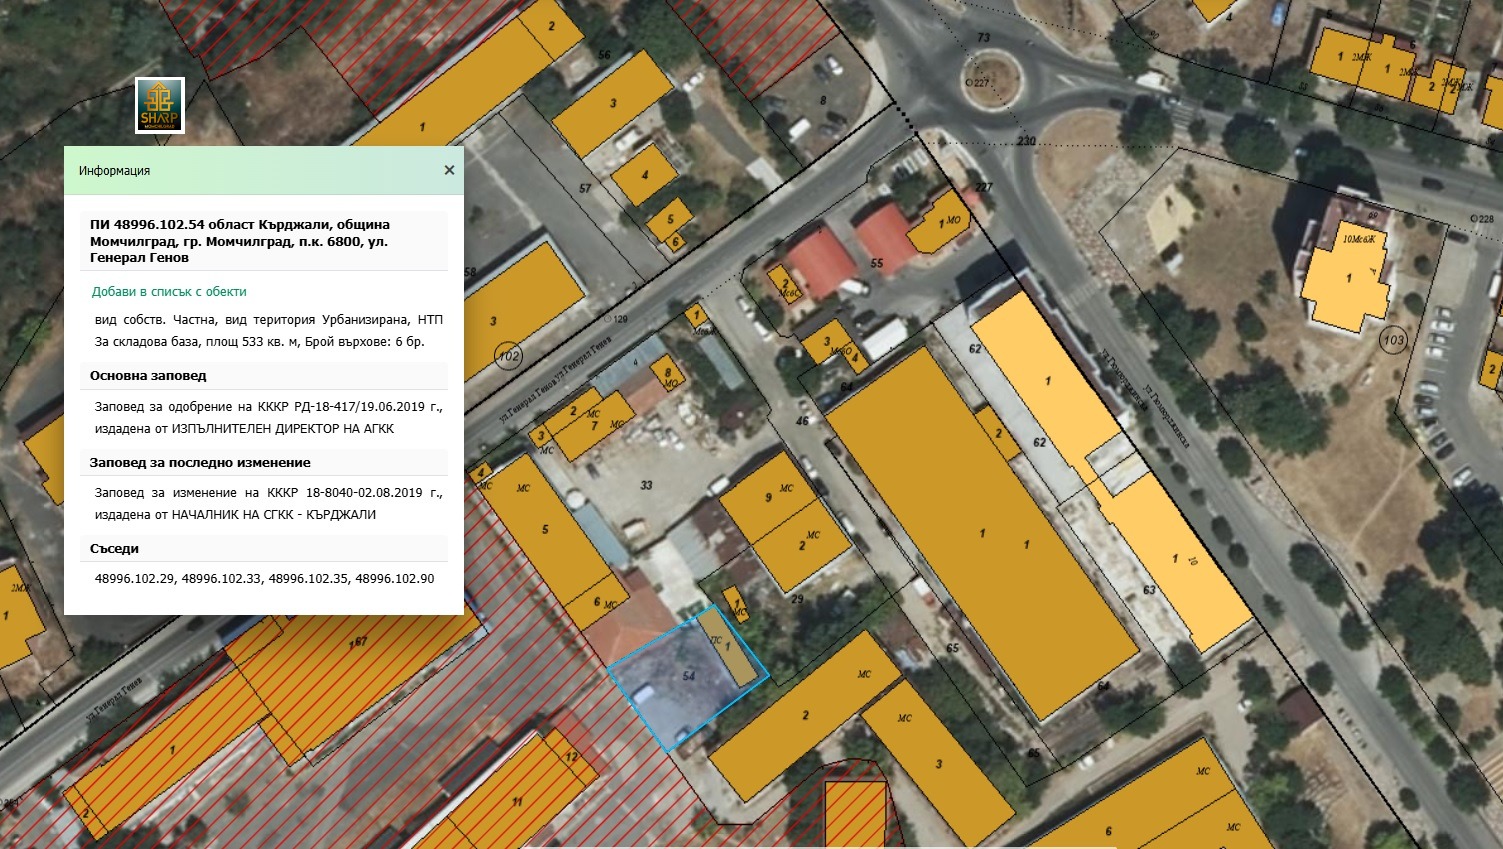The height and width of the screenshot is (849, 1503).
Task: Click parcel label 46 on the alley
Action: (x=802, y=422)
